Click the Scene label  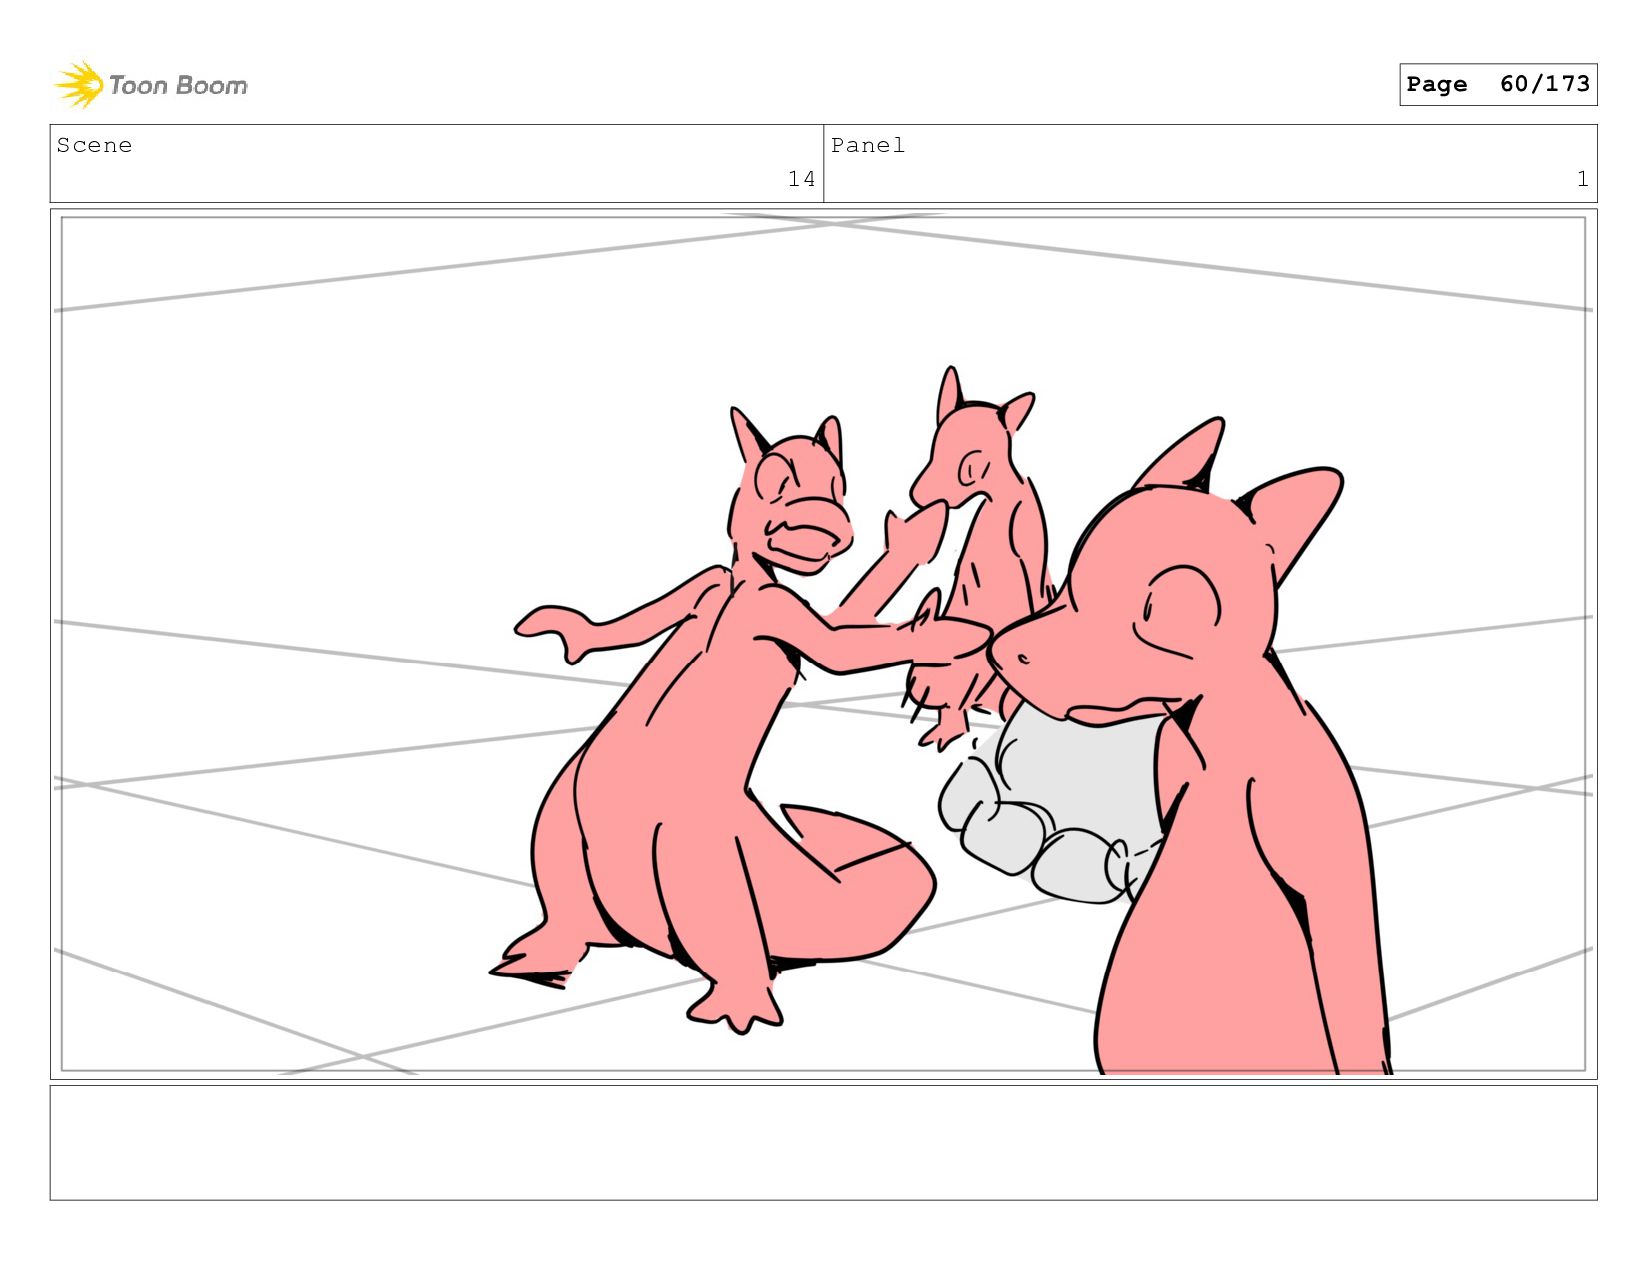click(94, 145)
